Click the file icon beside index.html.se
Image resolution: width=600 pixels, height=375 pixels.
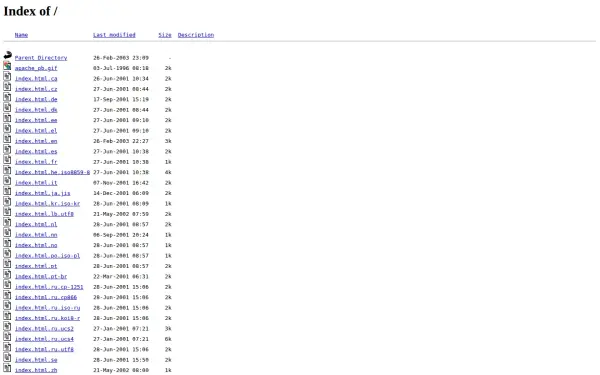pos(7,357)
